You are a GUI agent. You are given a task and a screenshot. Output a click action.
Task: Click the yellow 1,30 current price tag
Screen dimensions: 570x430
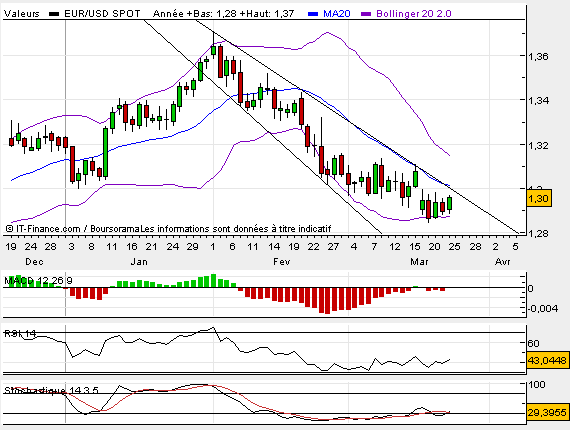(539, 198)
